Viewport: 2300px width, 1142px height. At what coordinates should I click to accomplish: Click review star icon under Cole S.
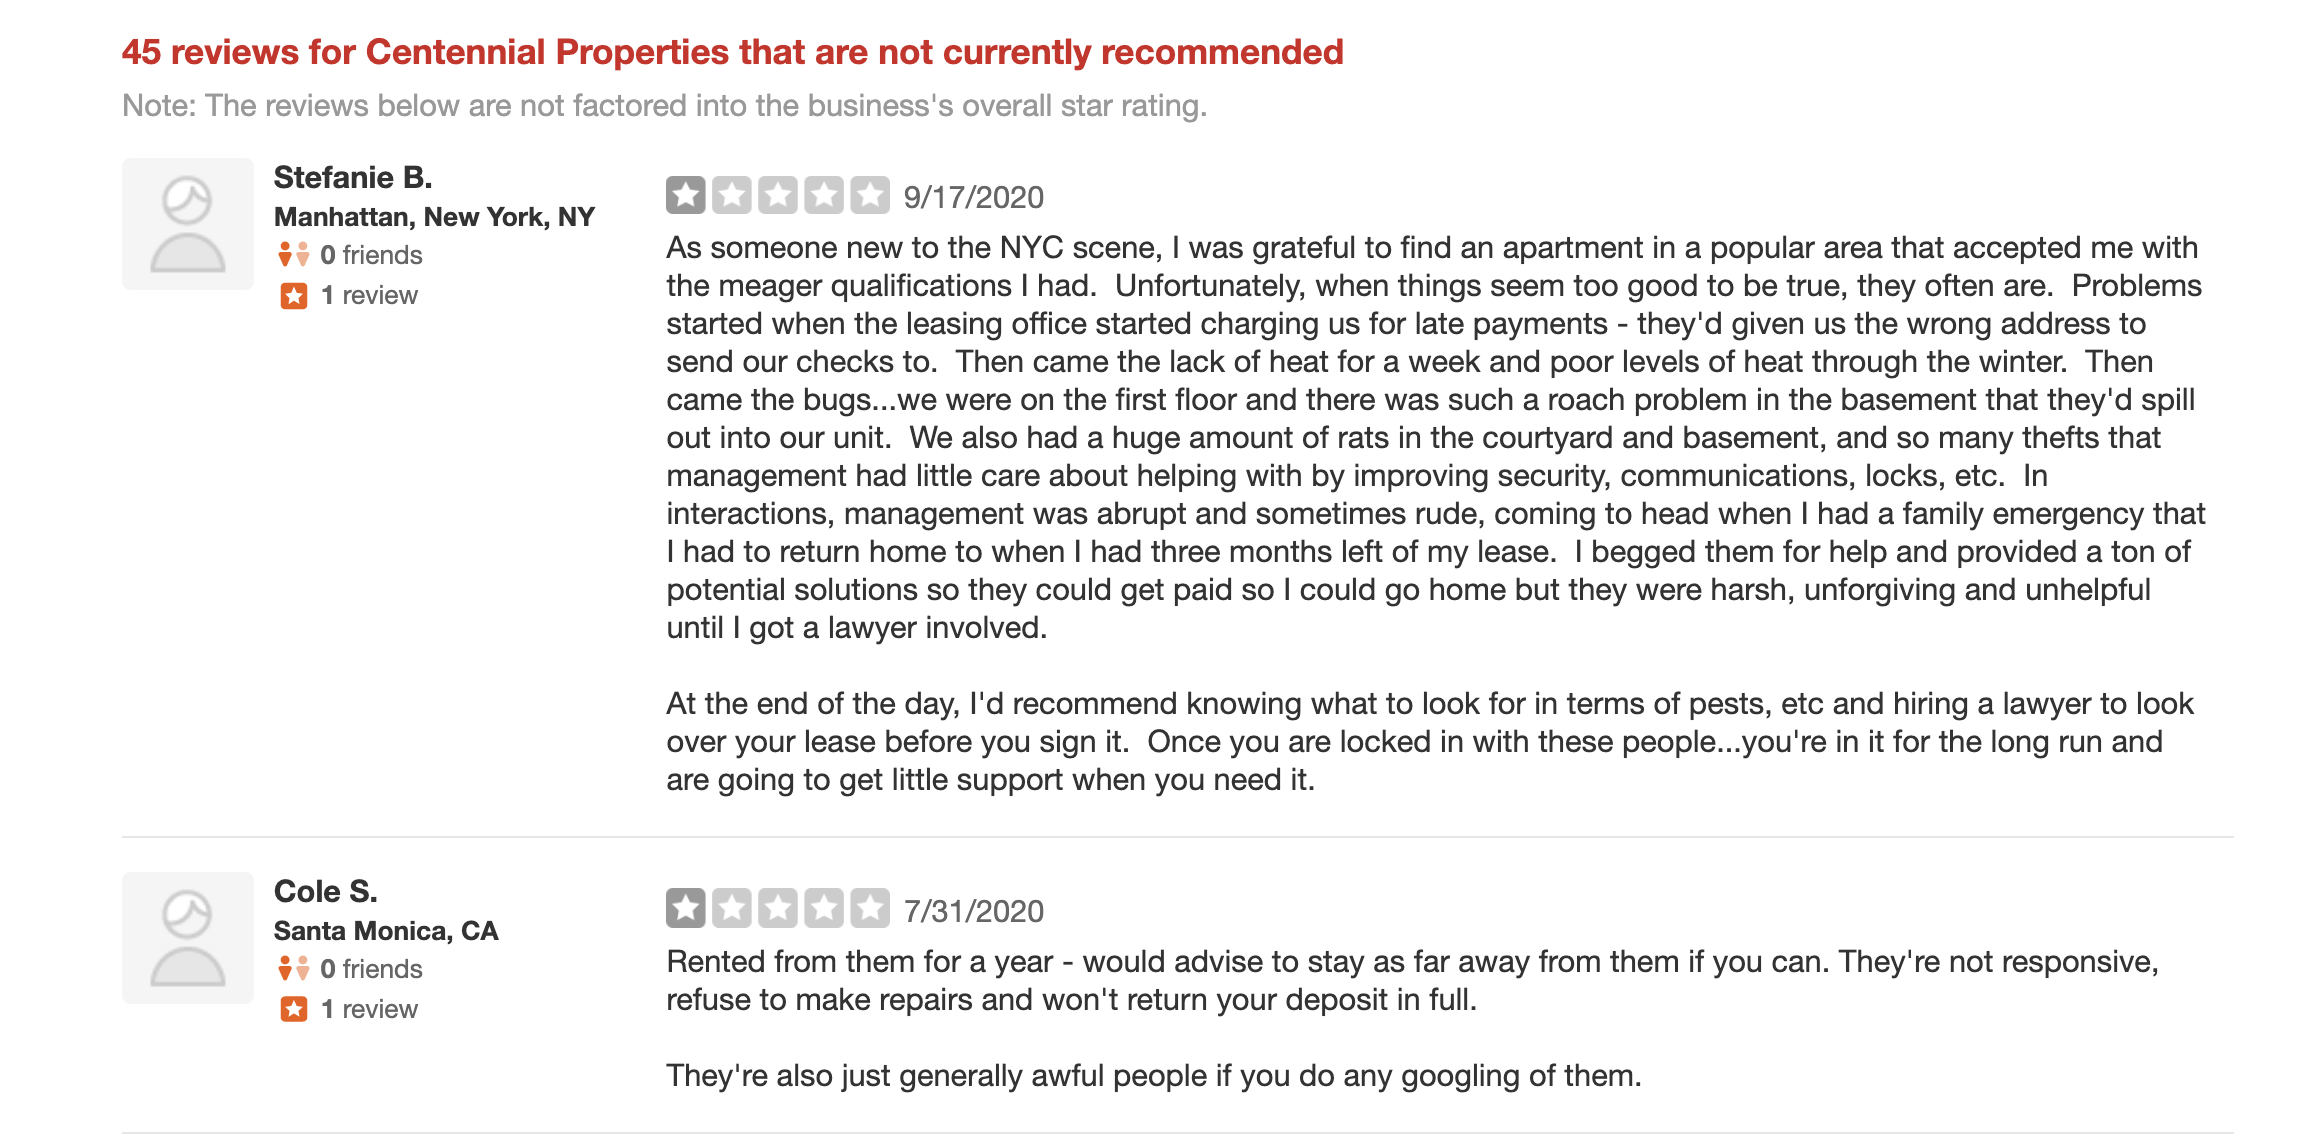click(294, 1010)
